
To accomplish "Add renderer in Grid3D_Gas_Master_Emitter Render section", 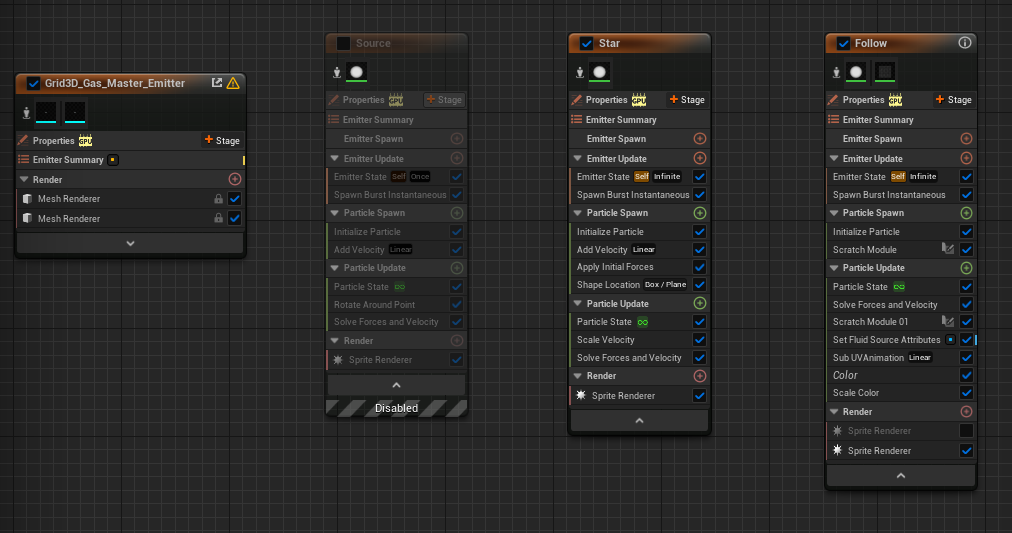I will [235, 179].
